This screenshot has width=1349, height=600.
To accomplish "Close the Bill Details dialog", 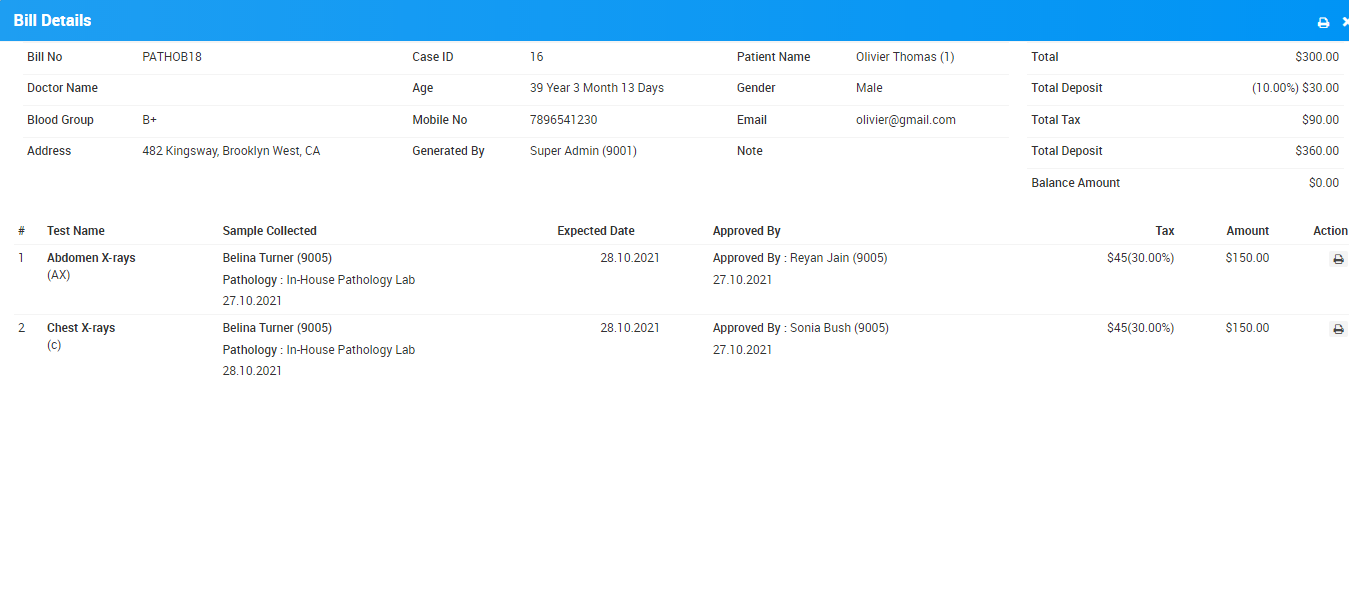I will (x=1344, y=22).
